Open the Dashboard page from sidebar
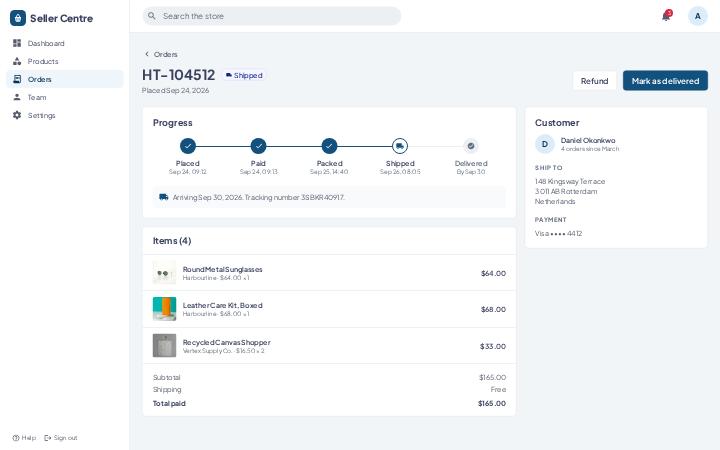Image resolution: width=720 pixels, height=450 pixels. 65,43
